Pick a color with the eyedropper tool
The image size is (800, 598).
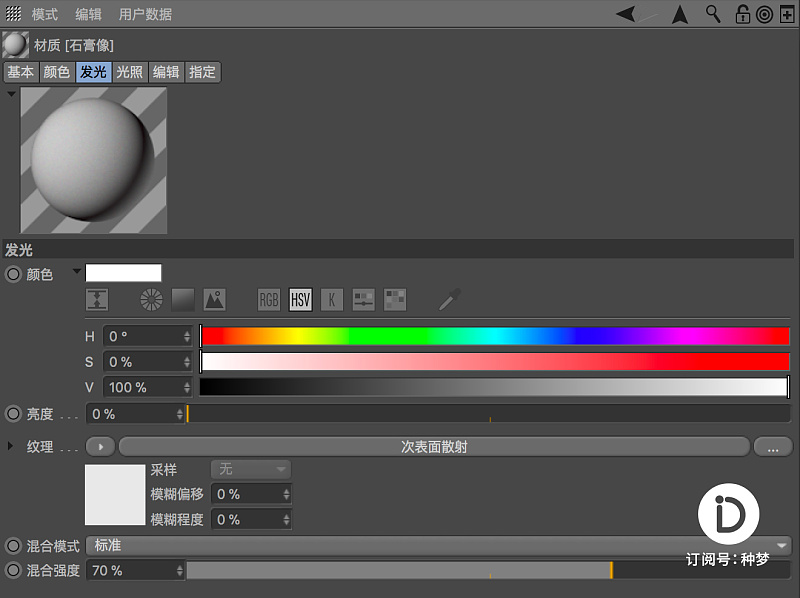449,300
